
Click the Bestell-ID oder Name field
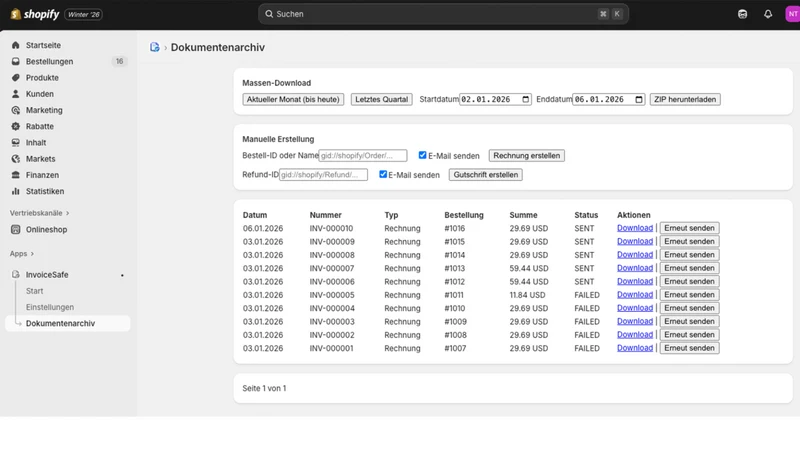pos(363,156)
